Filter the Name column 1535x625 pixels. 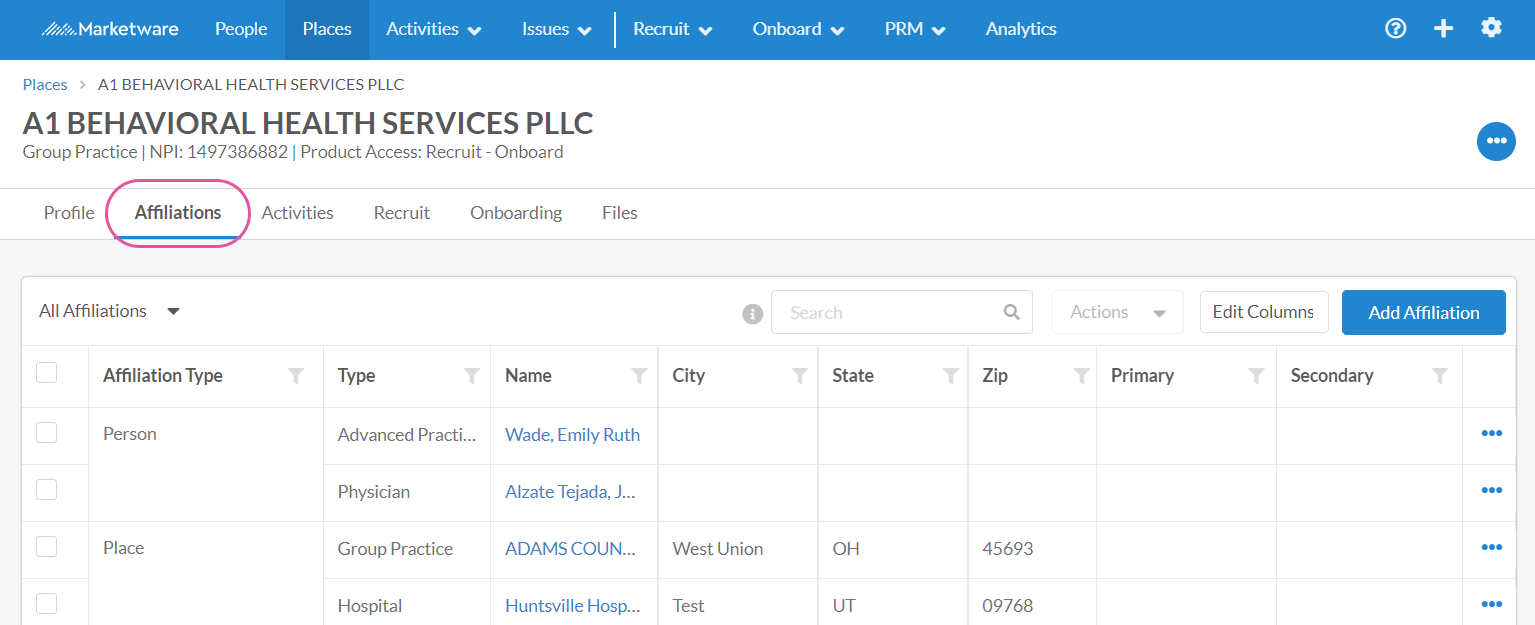point(639,376)
